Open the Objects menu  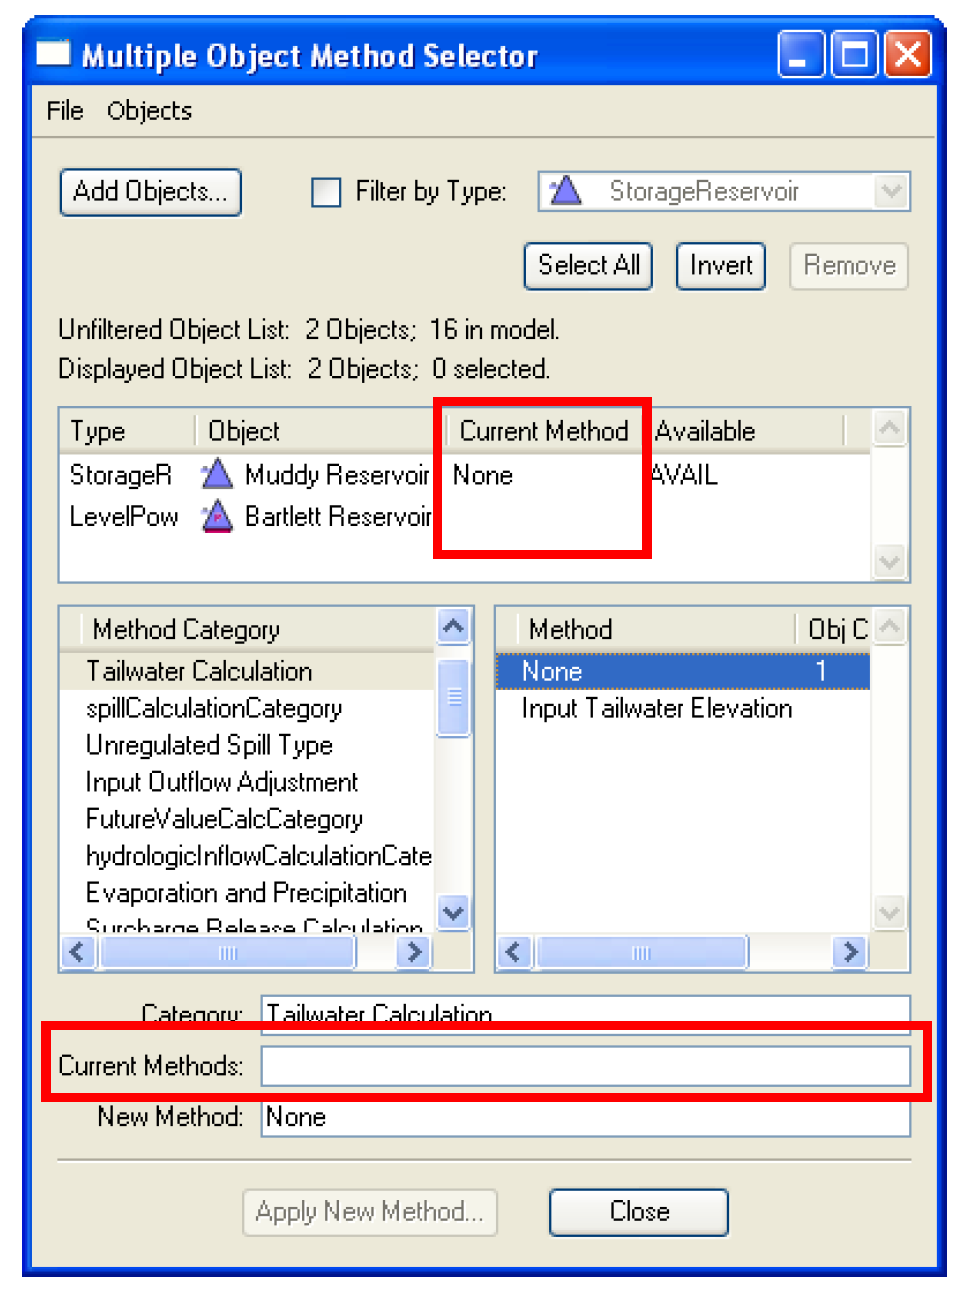tap(149, 111)
